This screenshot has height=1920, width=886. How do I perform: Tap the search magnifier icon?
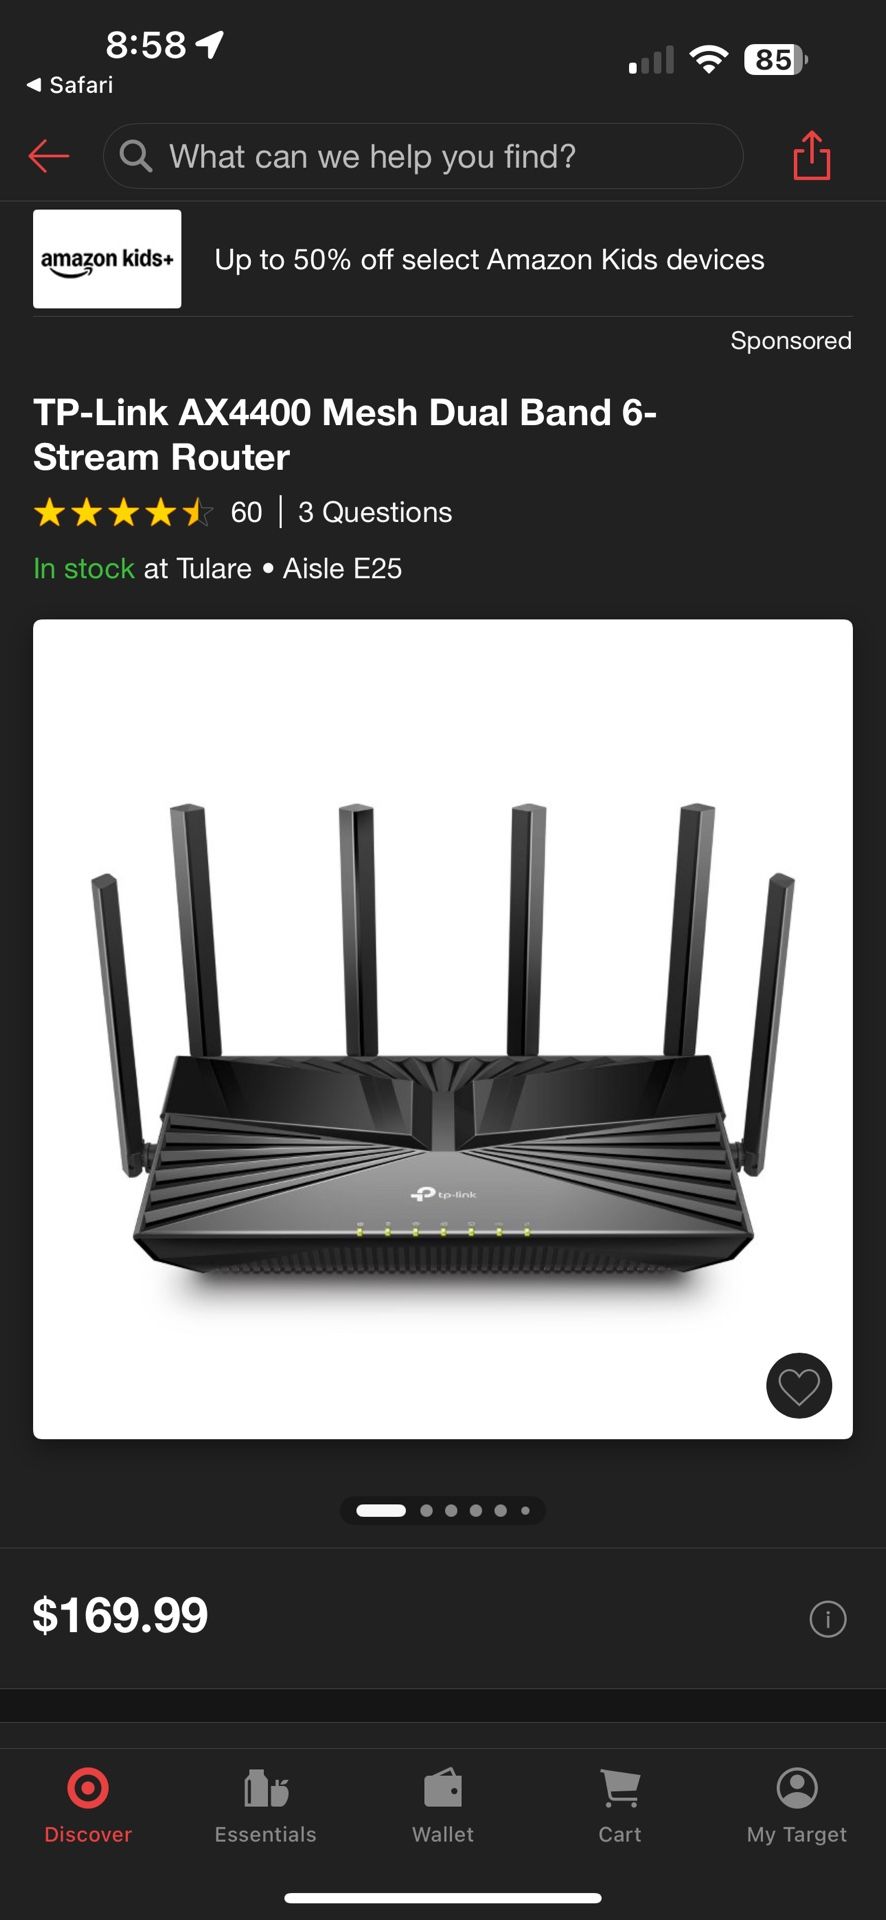(x=136, y=156)
